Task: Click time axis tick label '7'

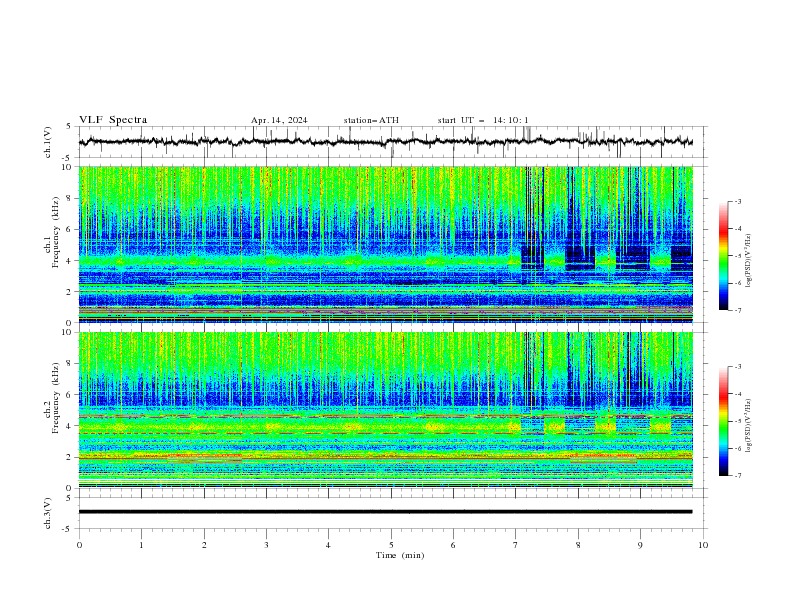Action: click(x=516, y=545)
